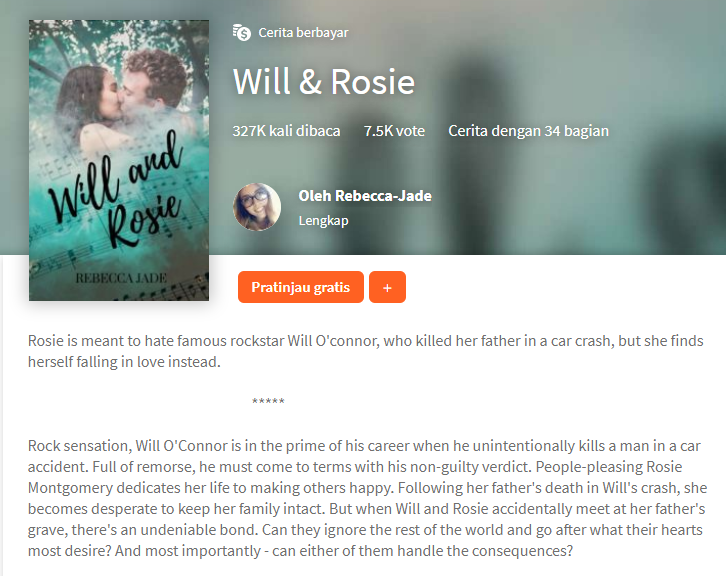
Task: Click the kissing couple photo on cover
Action: point(125,97)
